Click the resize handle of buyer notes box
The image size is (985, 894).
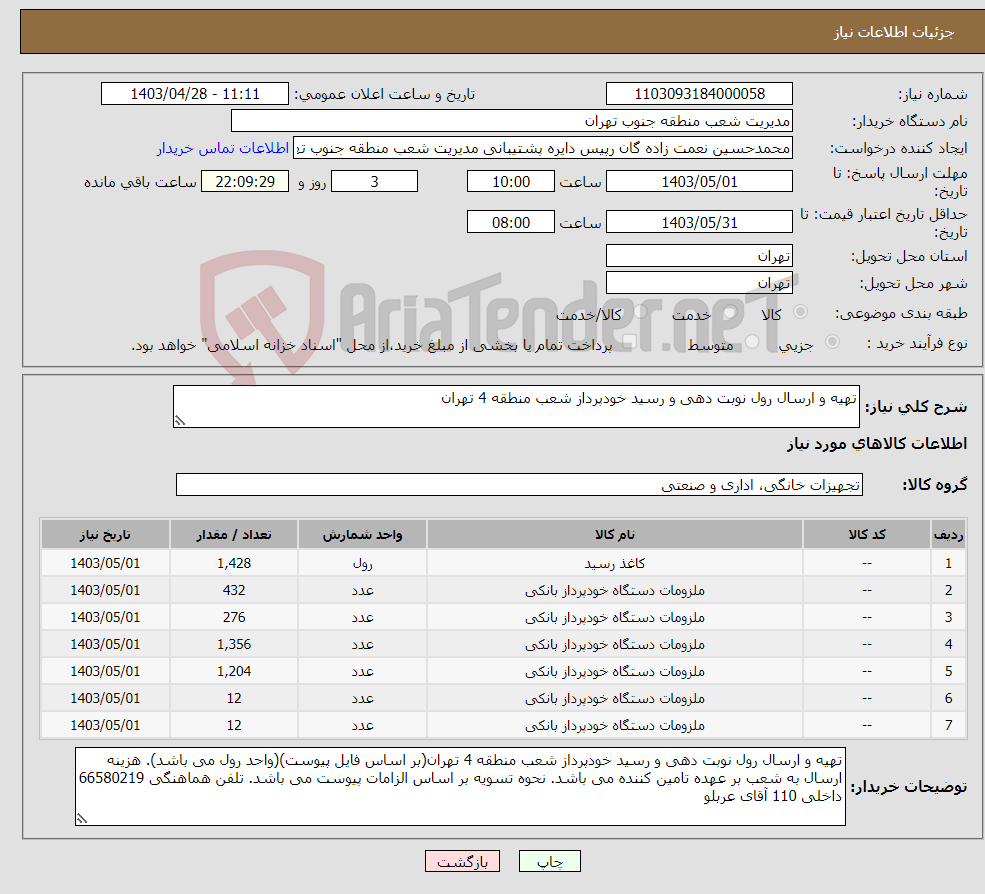pos(82,819)
